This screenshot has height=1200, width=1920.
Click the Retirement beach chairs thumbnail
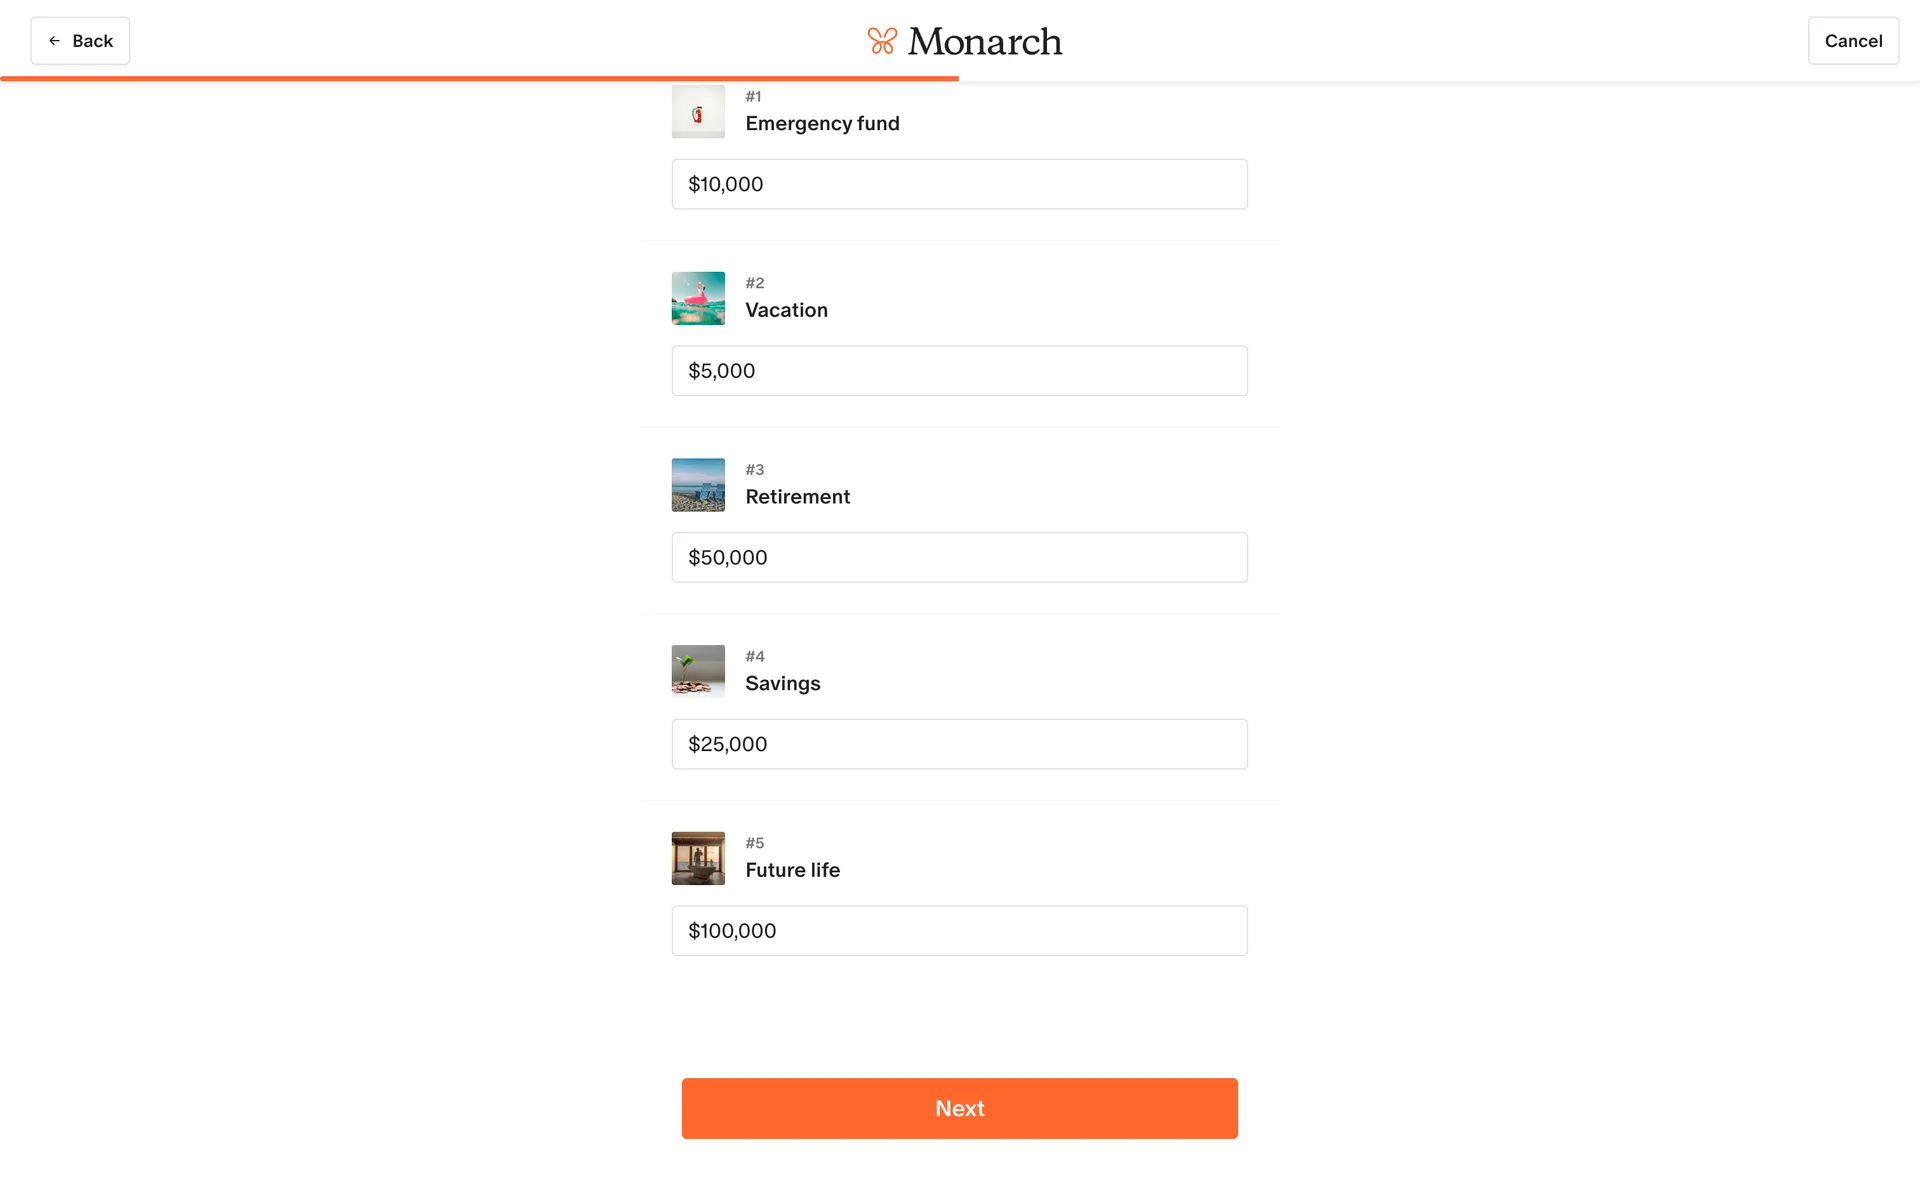point(698,485)
